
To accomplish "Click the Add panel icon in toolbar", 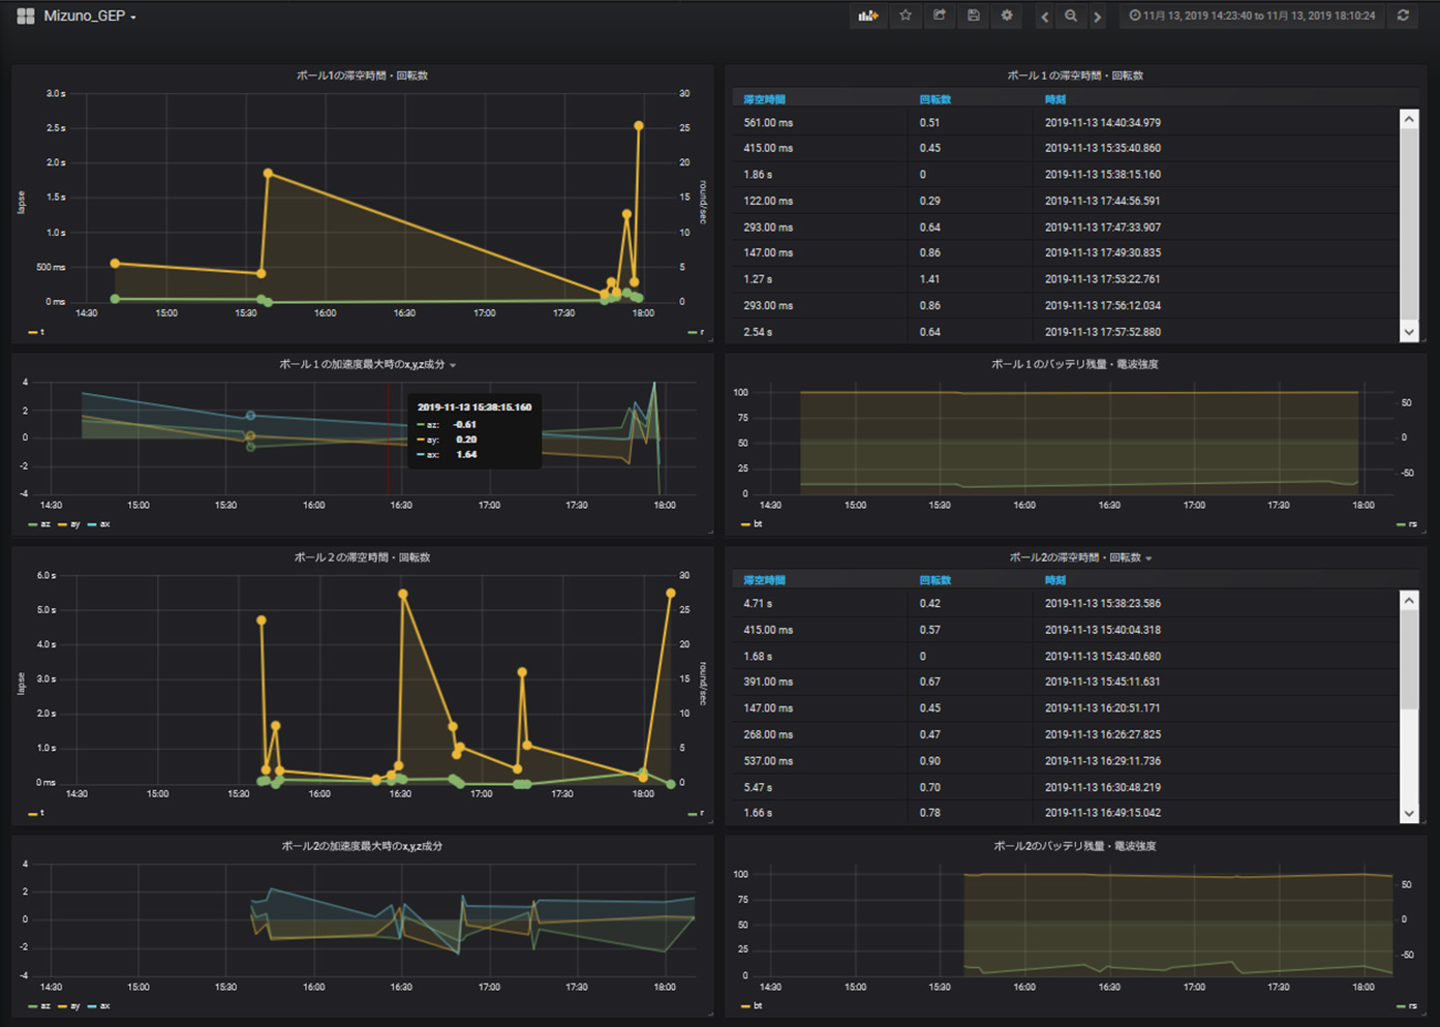I will [867, 16].
